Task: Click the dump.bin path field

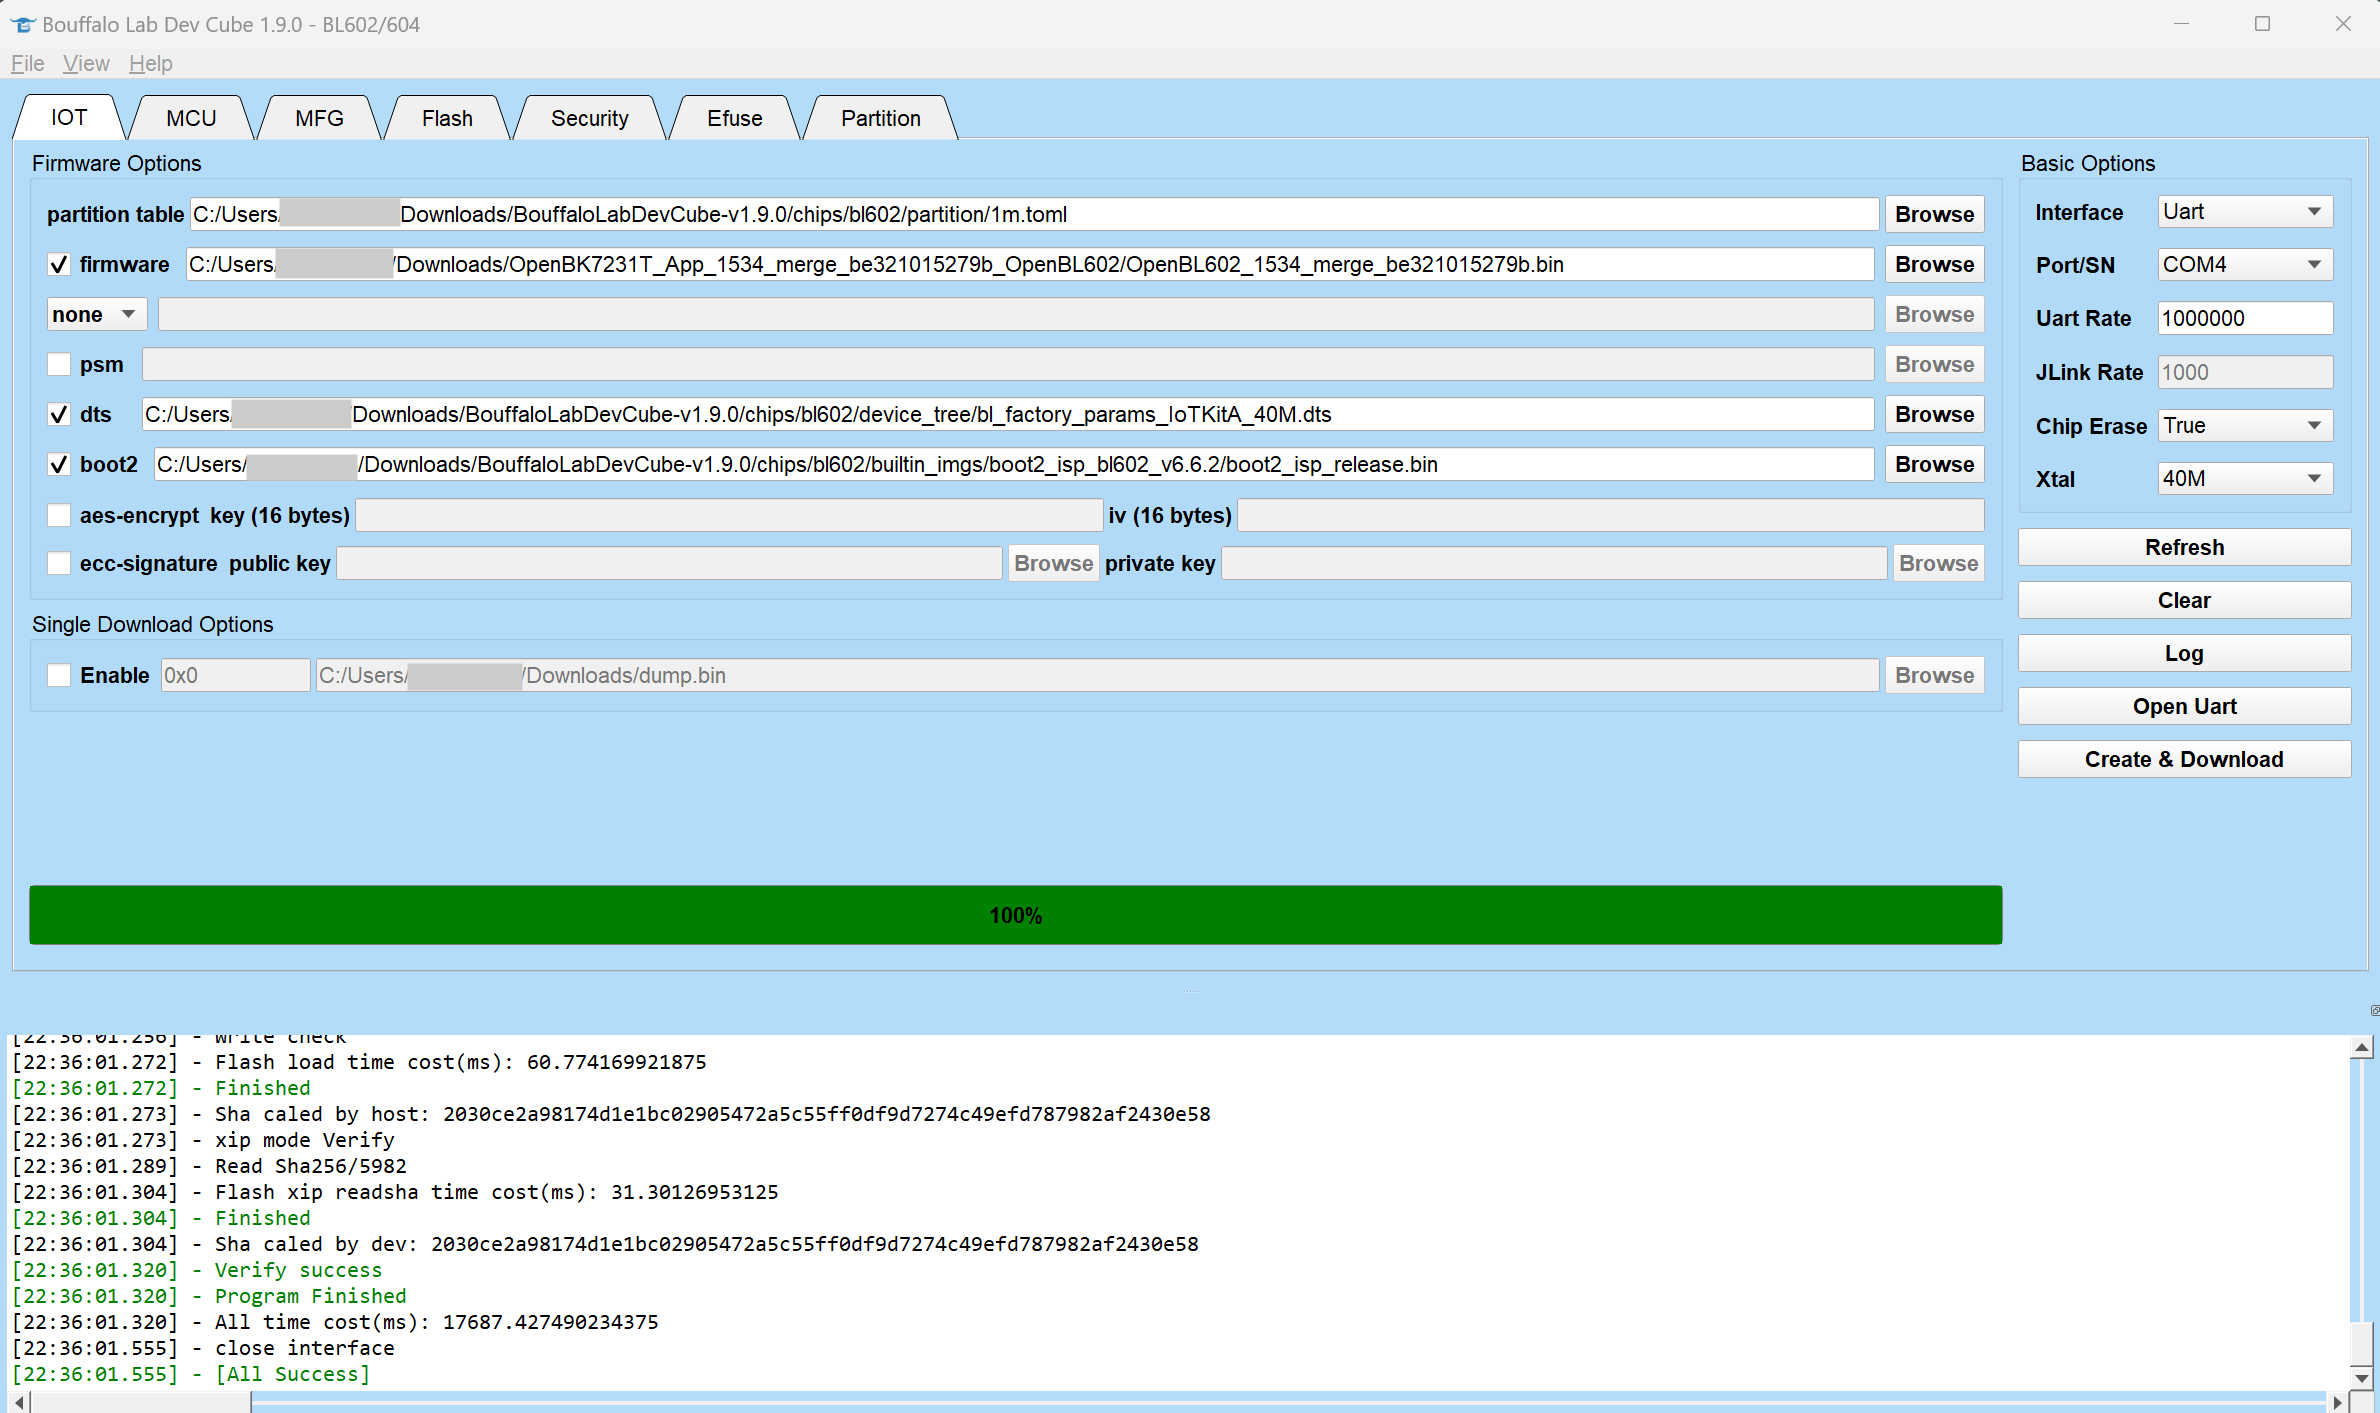Action: point(1097,675)
